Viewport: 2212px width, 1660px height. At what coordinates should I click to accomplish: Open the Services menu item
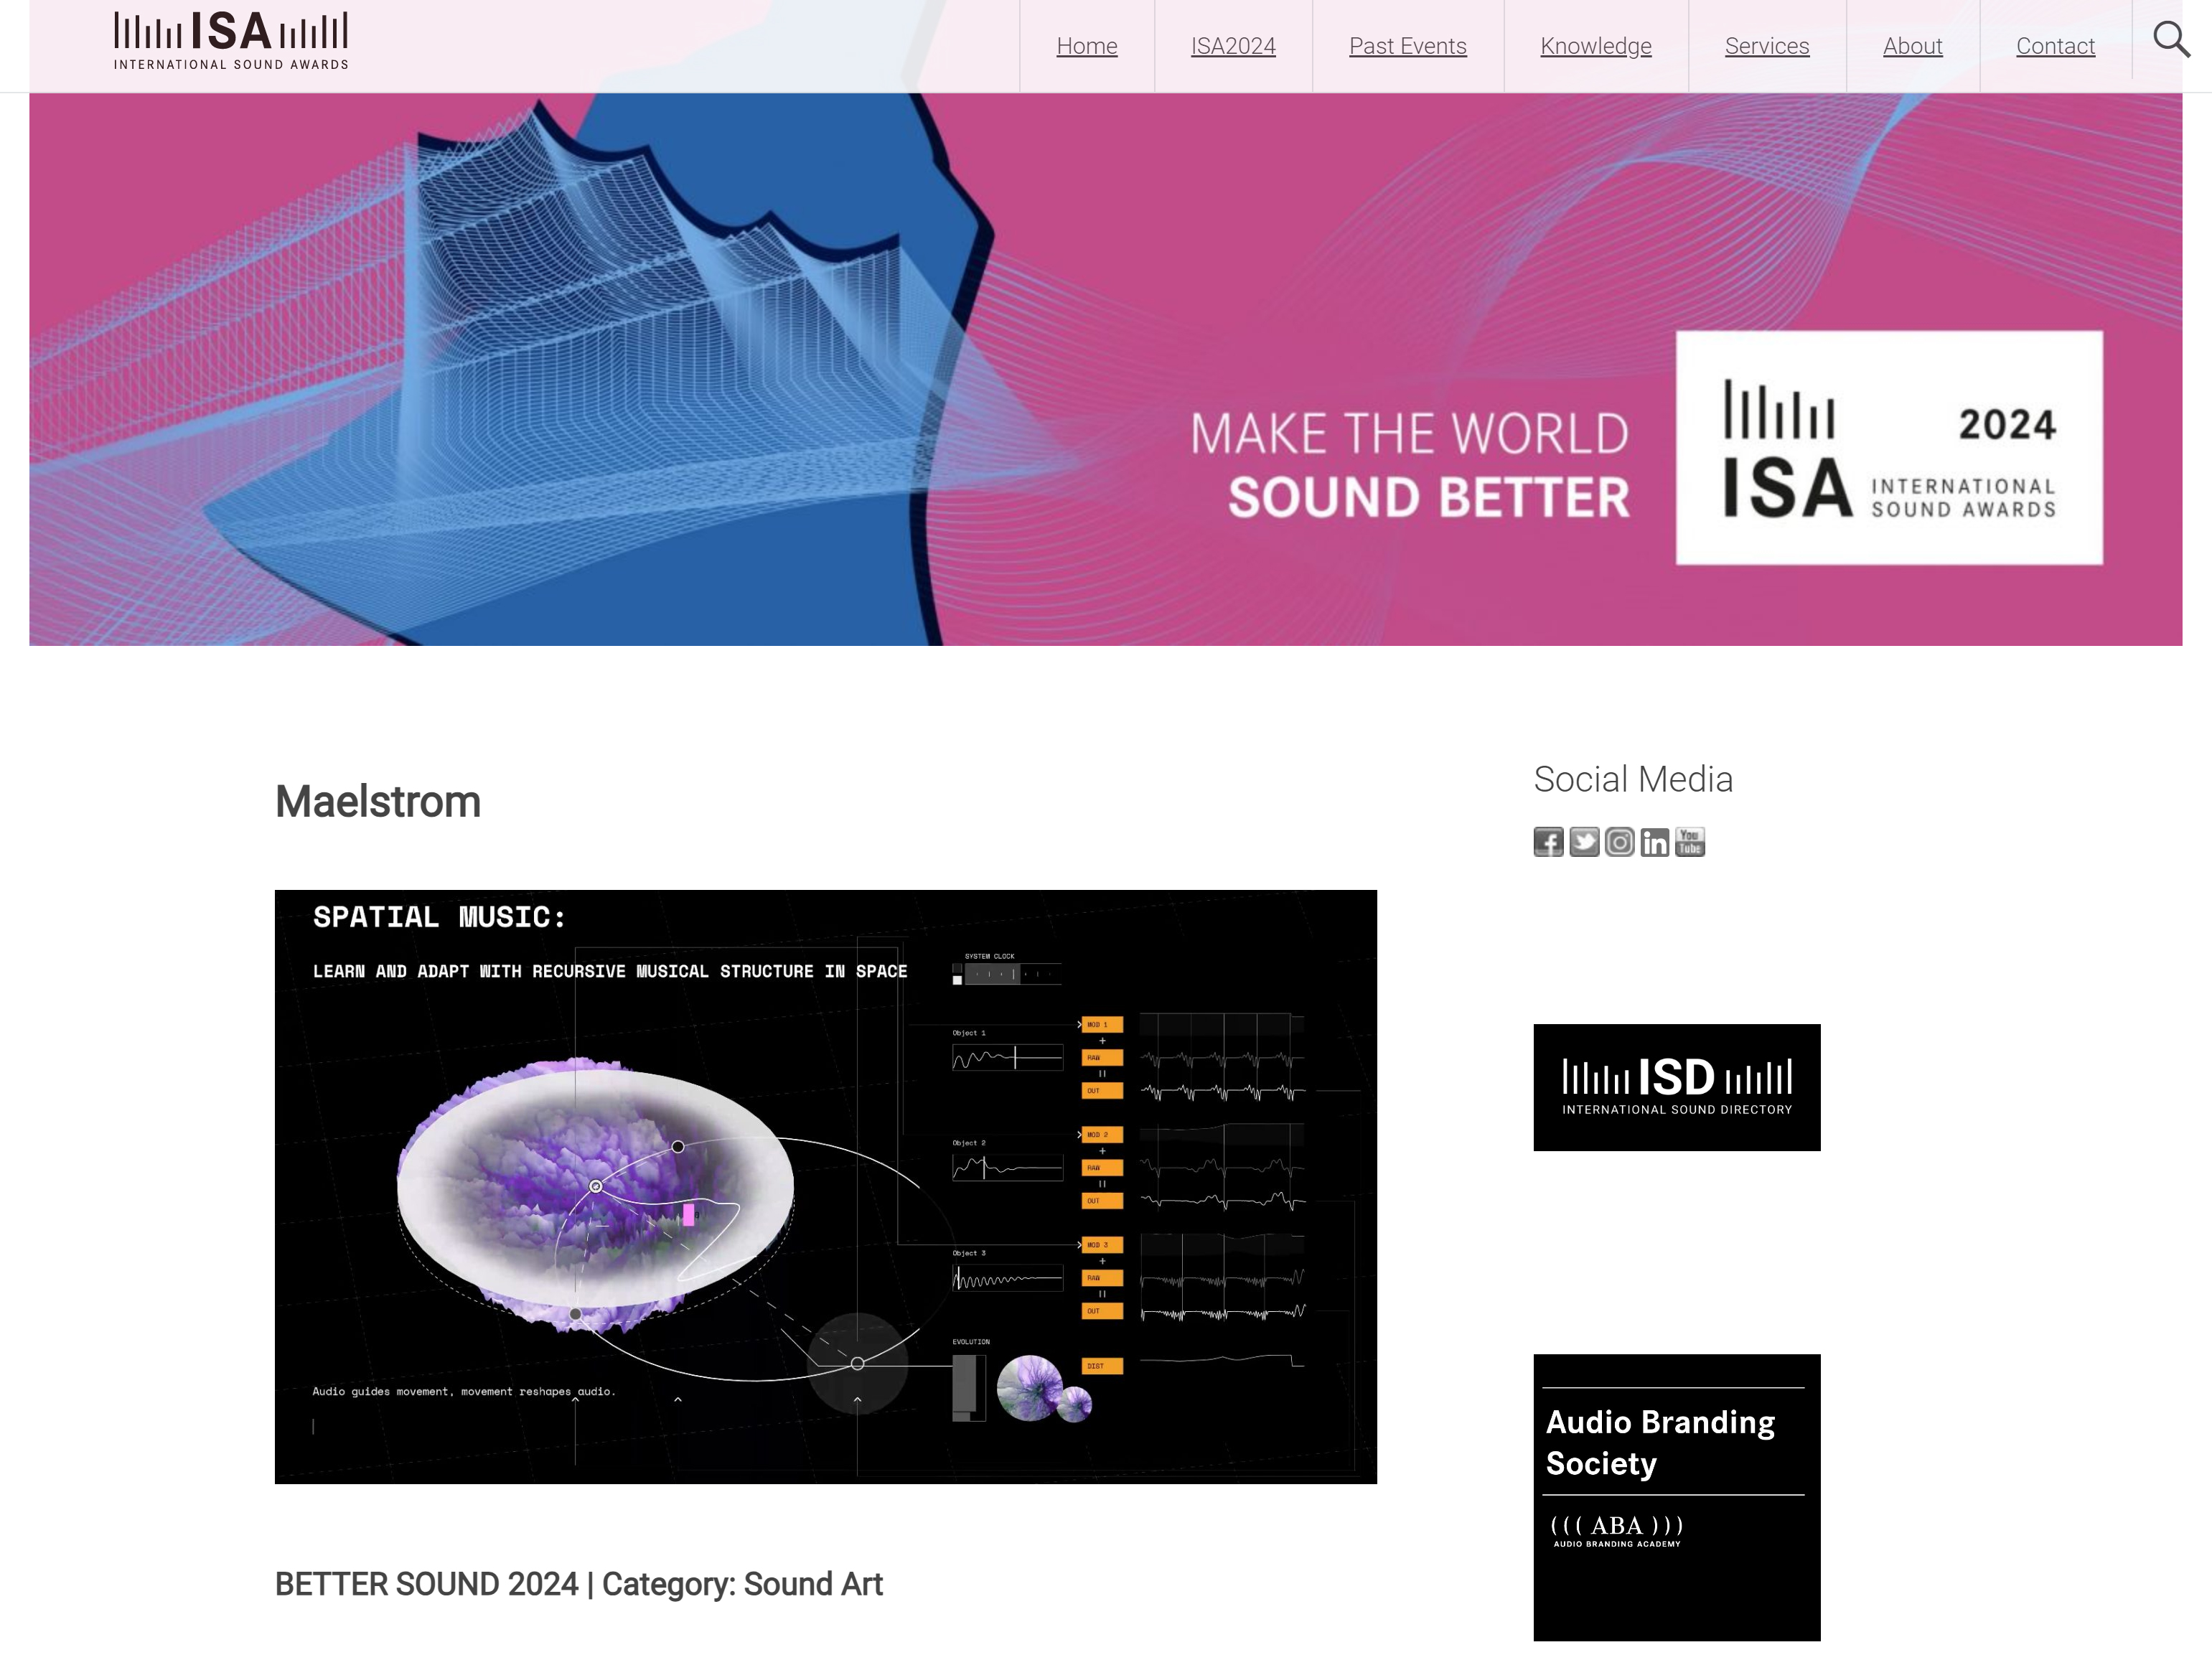pos(1766,46)
